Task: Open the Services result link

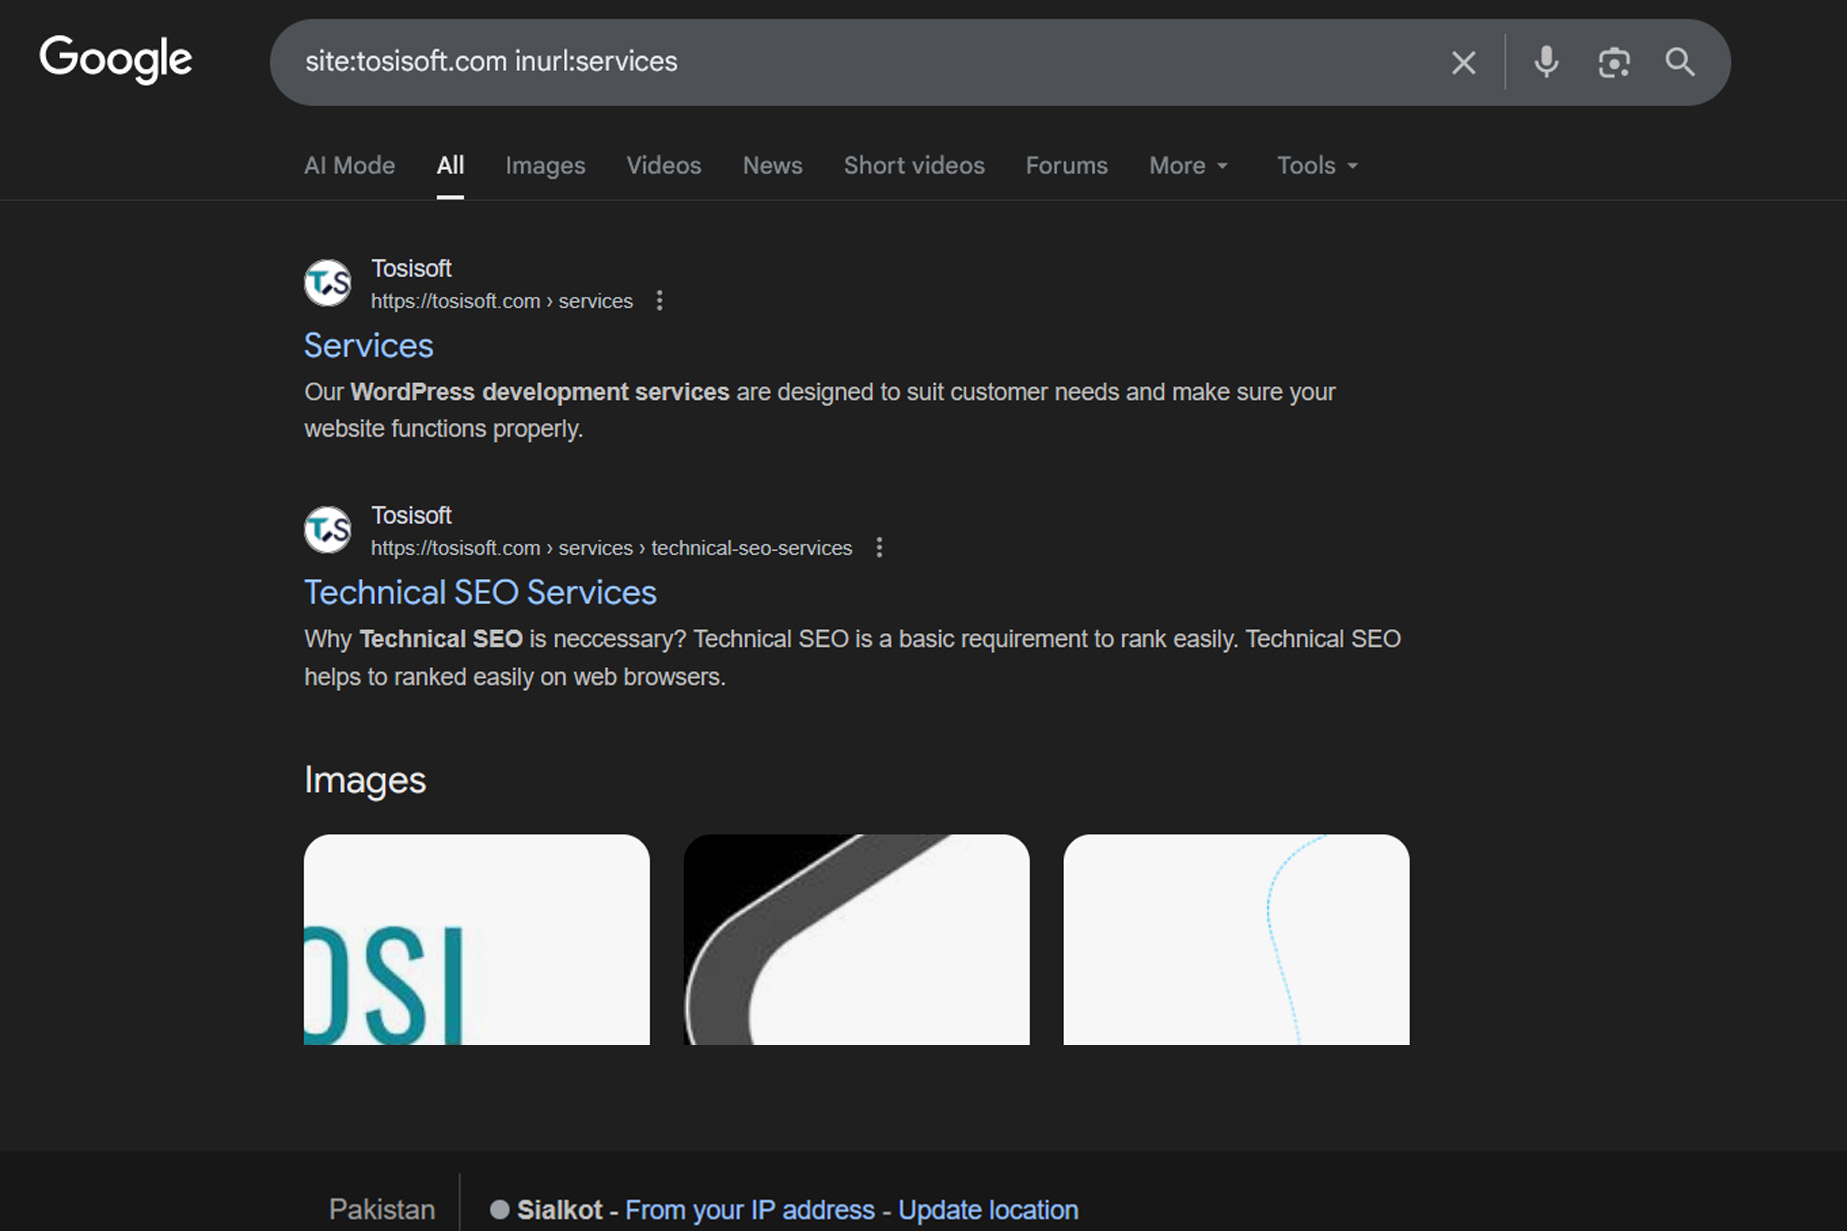Action: click(x=368, y=345)
